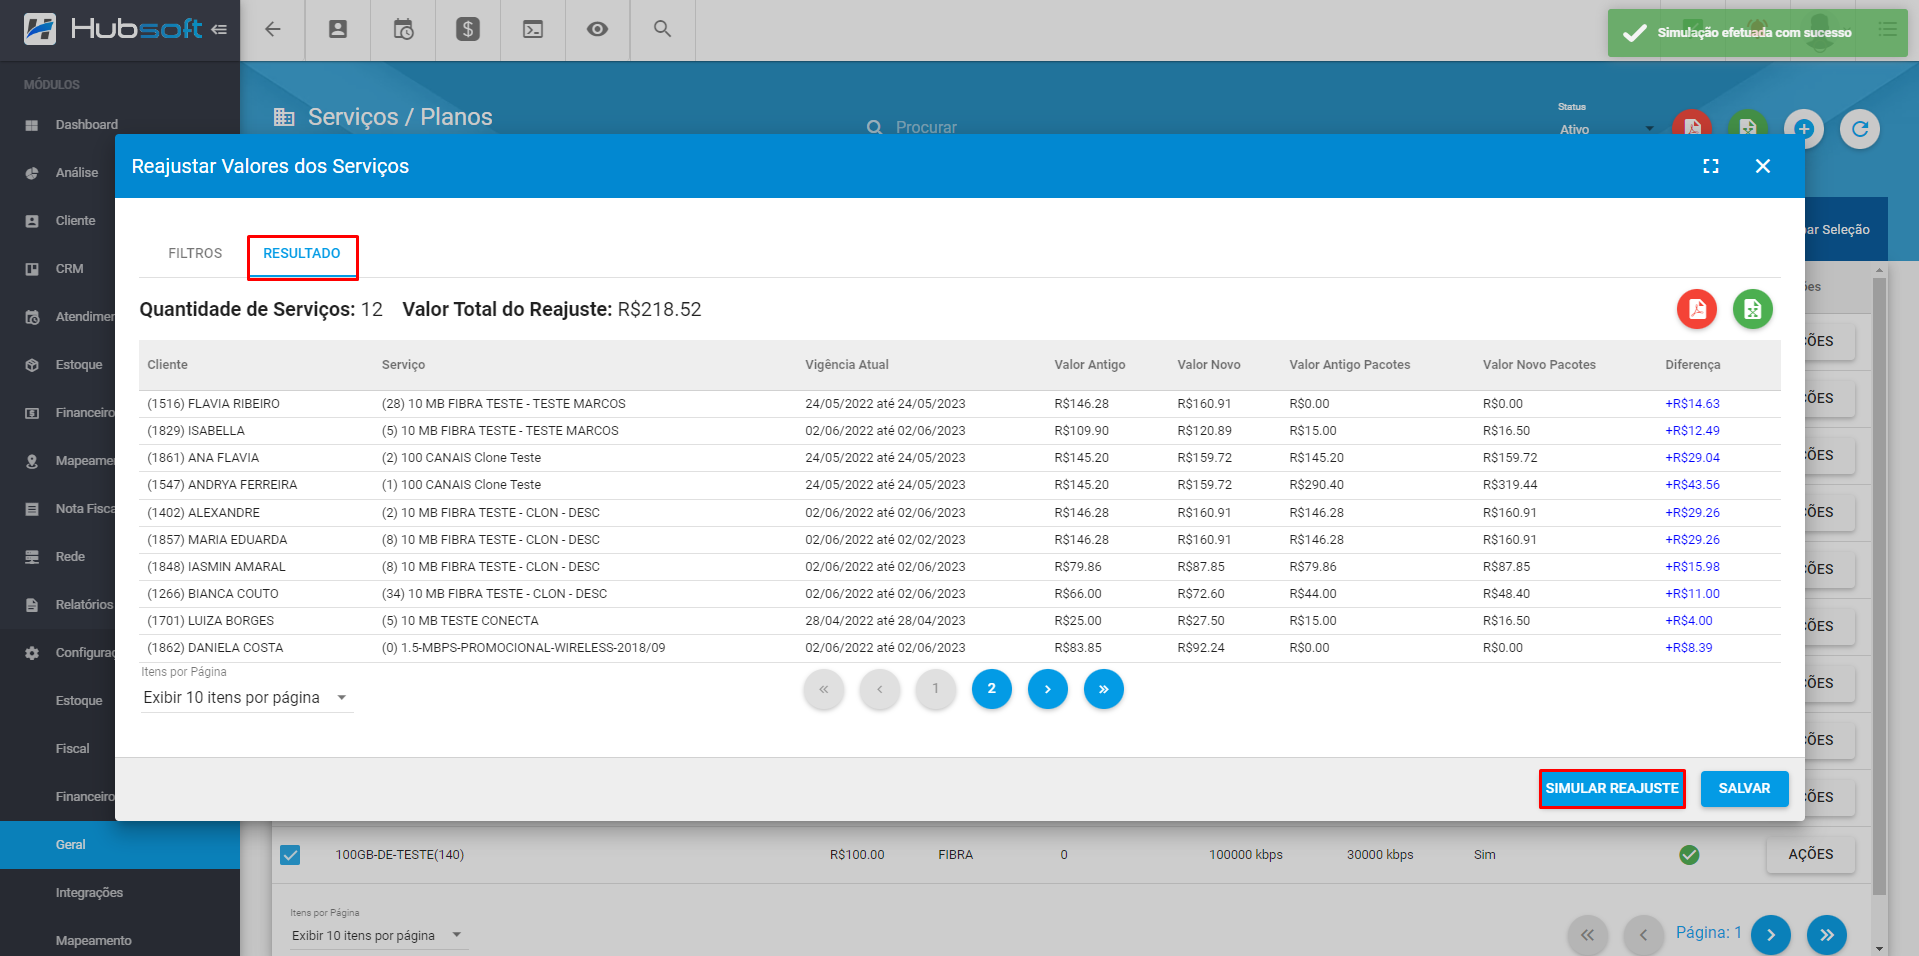This screenshot has width=1919, height=956.
Task: Click the Vigência Atual column header
Action: click(x=847, y=365)
